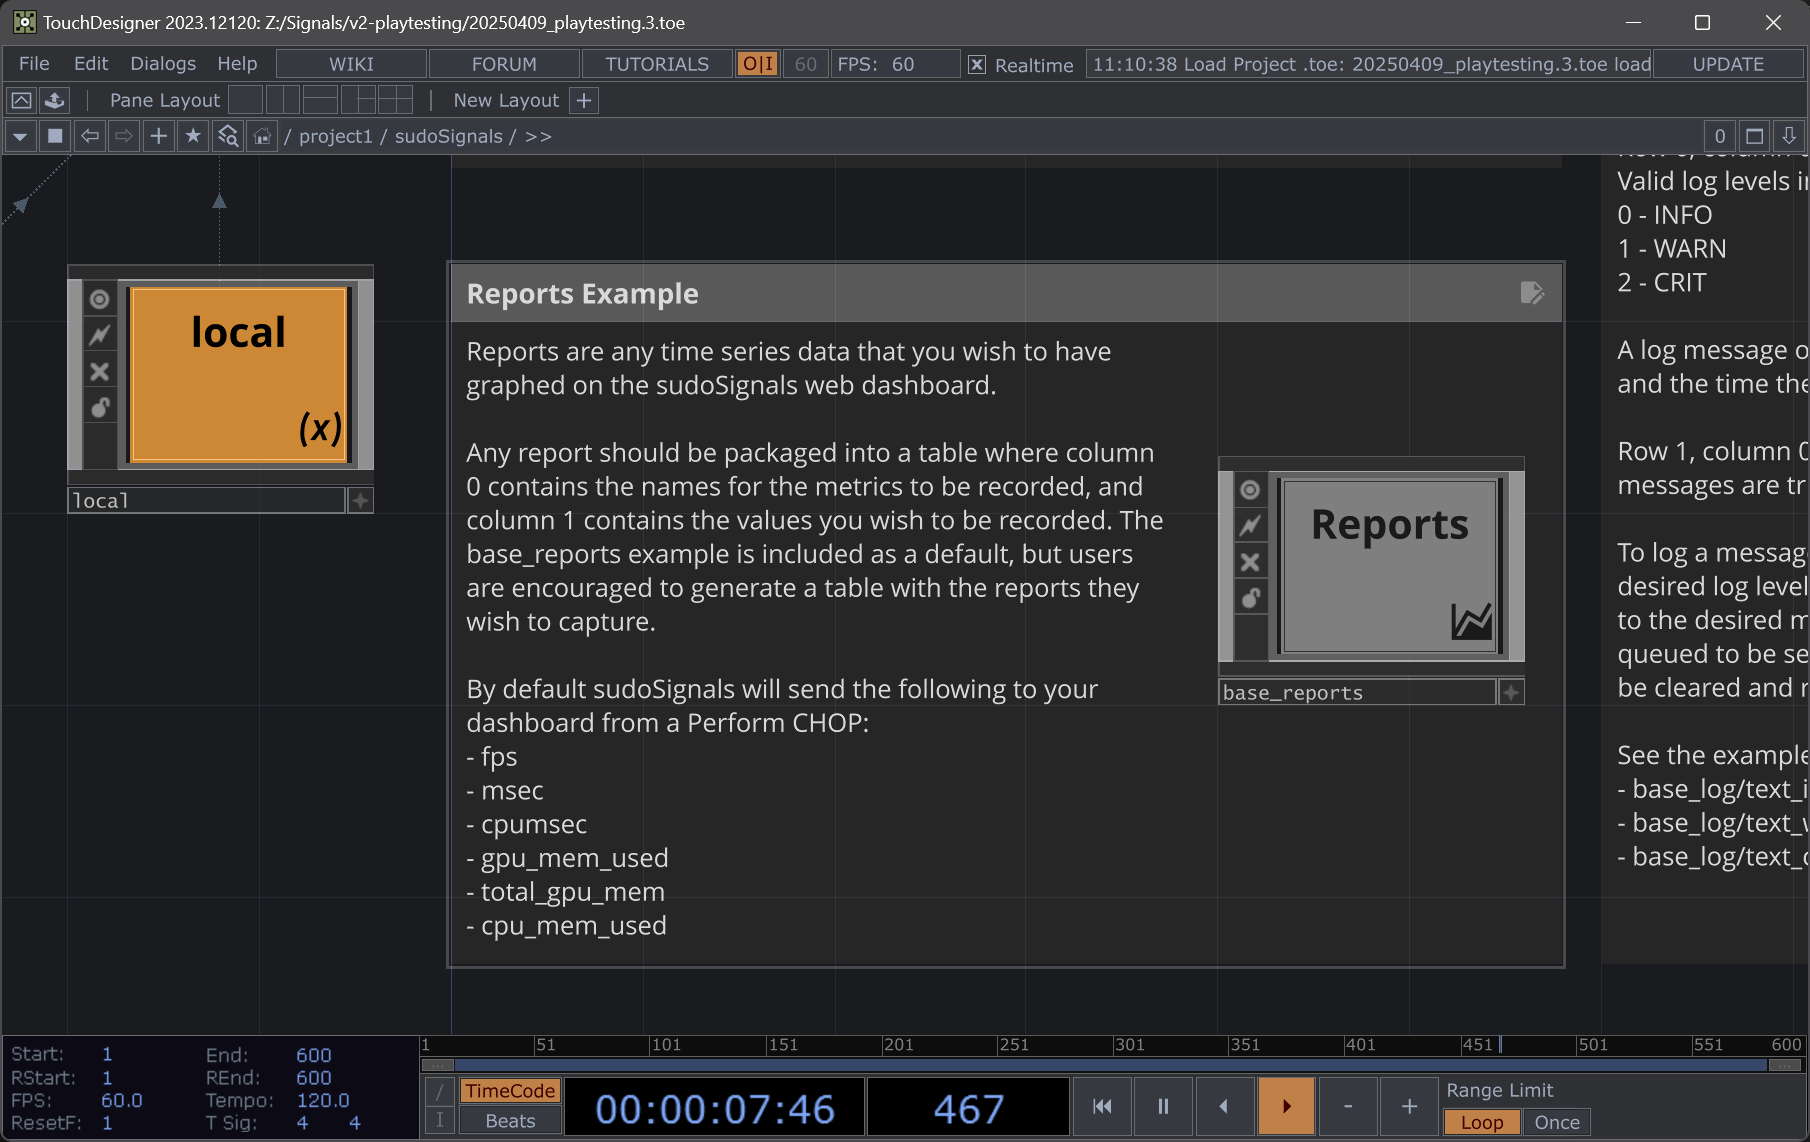1810x1142 pixels.
Task: Select top/bottom split pane layout
Action: coord(320,100)
